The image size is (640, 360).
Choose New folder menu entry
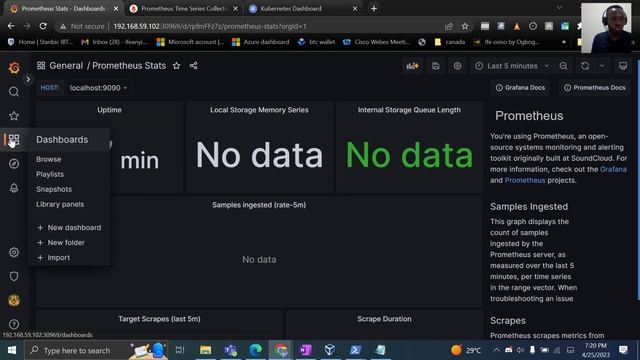pos(61,242)
